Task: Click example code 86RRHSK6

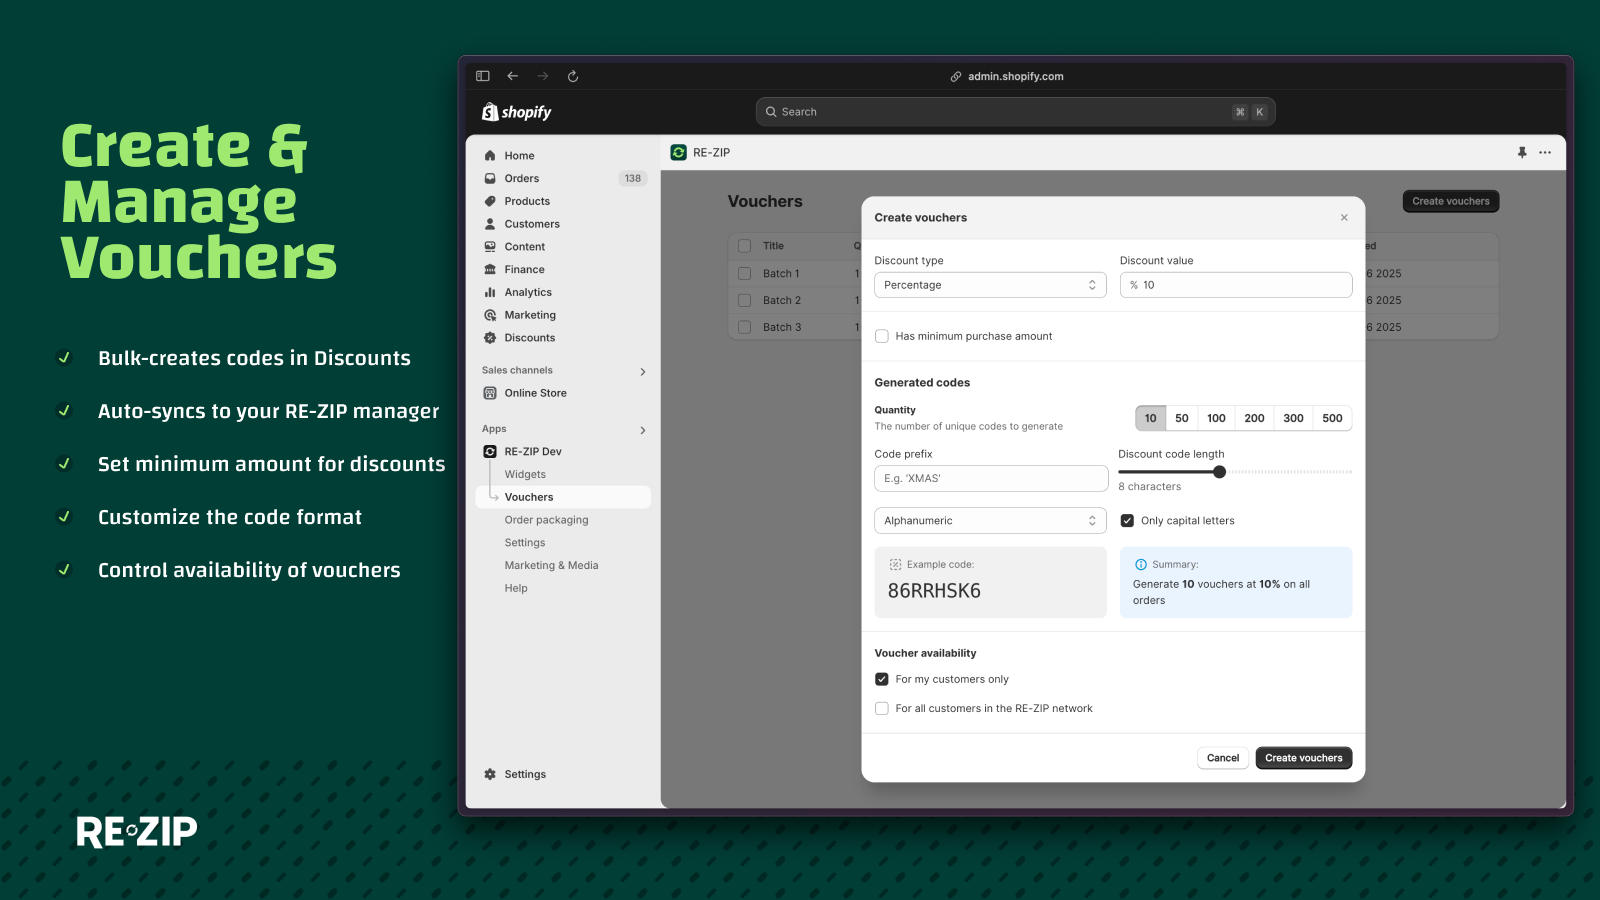Action: click(934, 591)
